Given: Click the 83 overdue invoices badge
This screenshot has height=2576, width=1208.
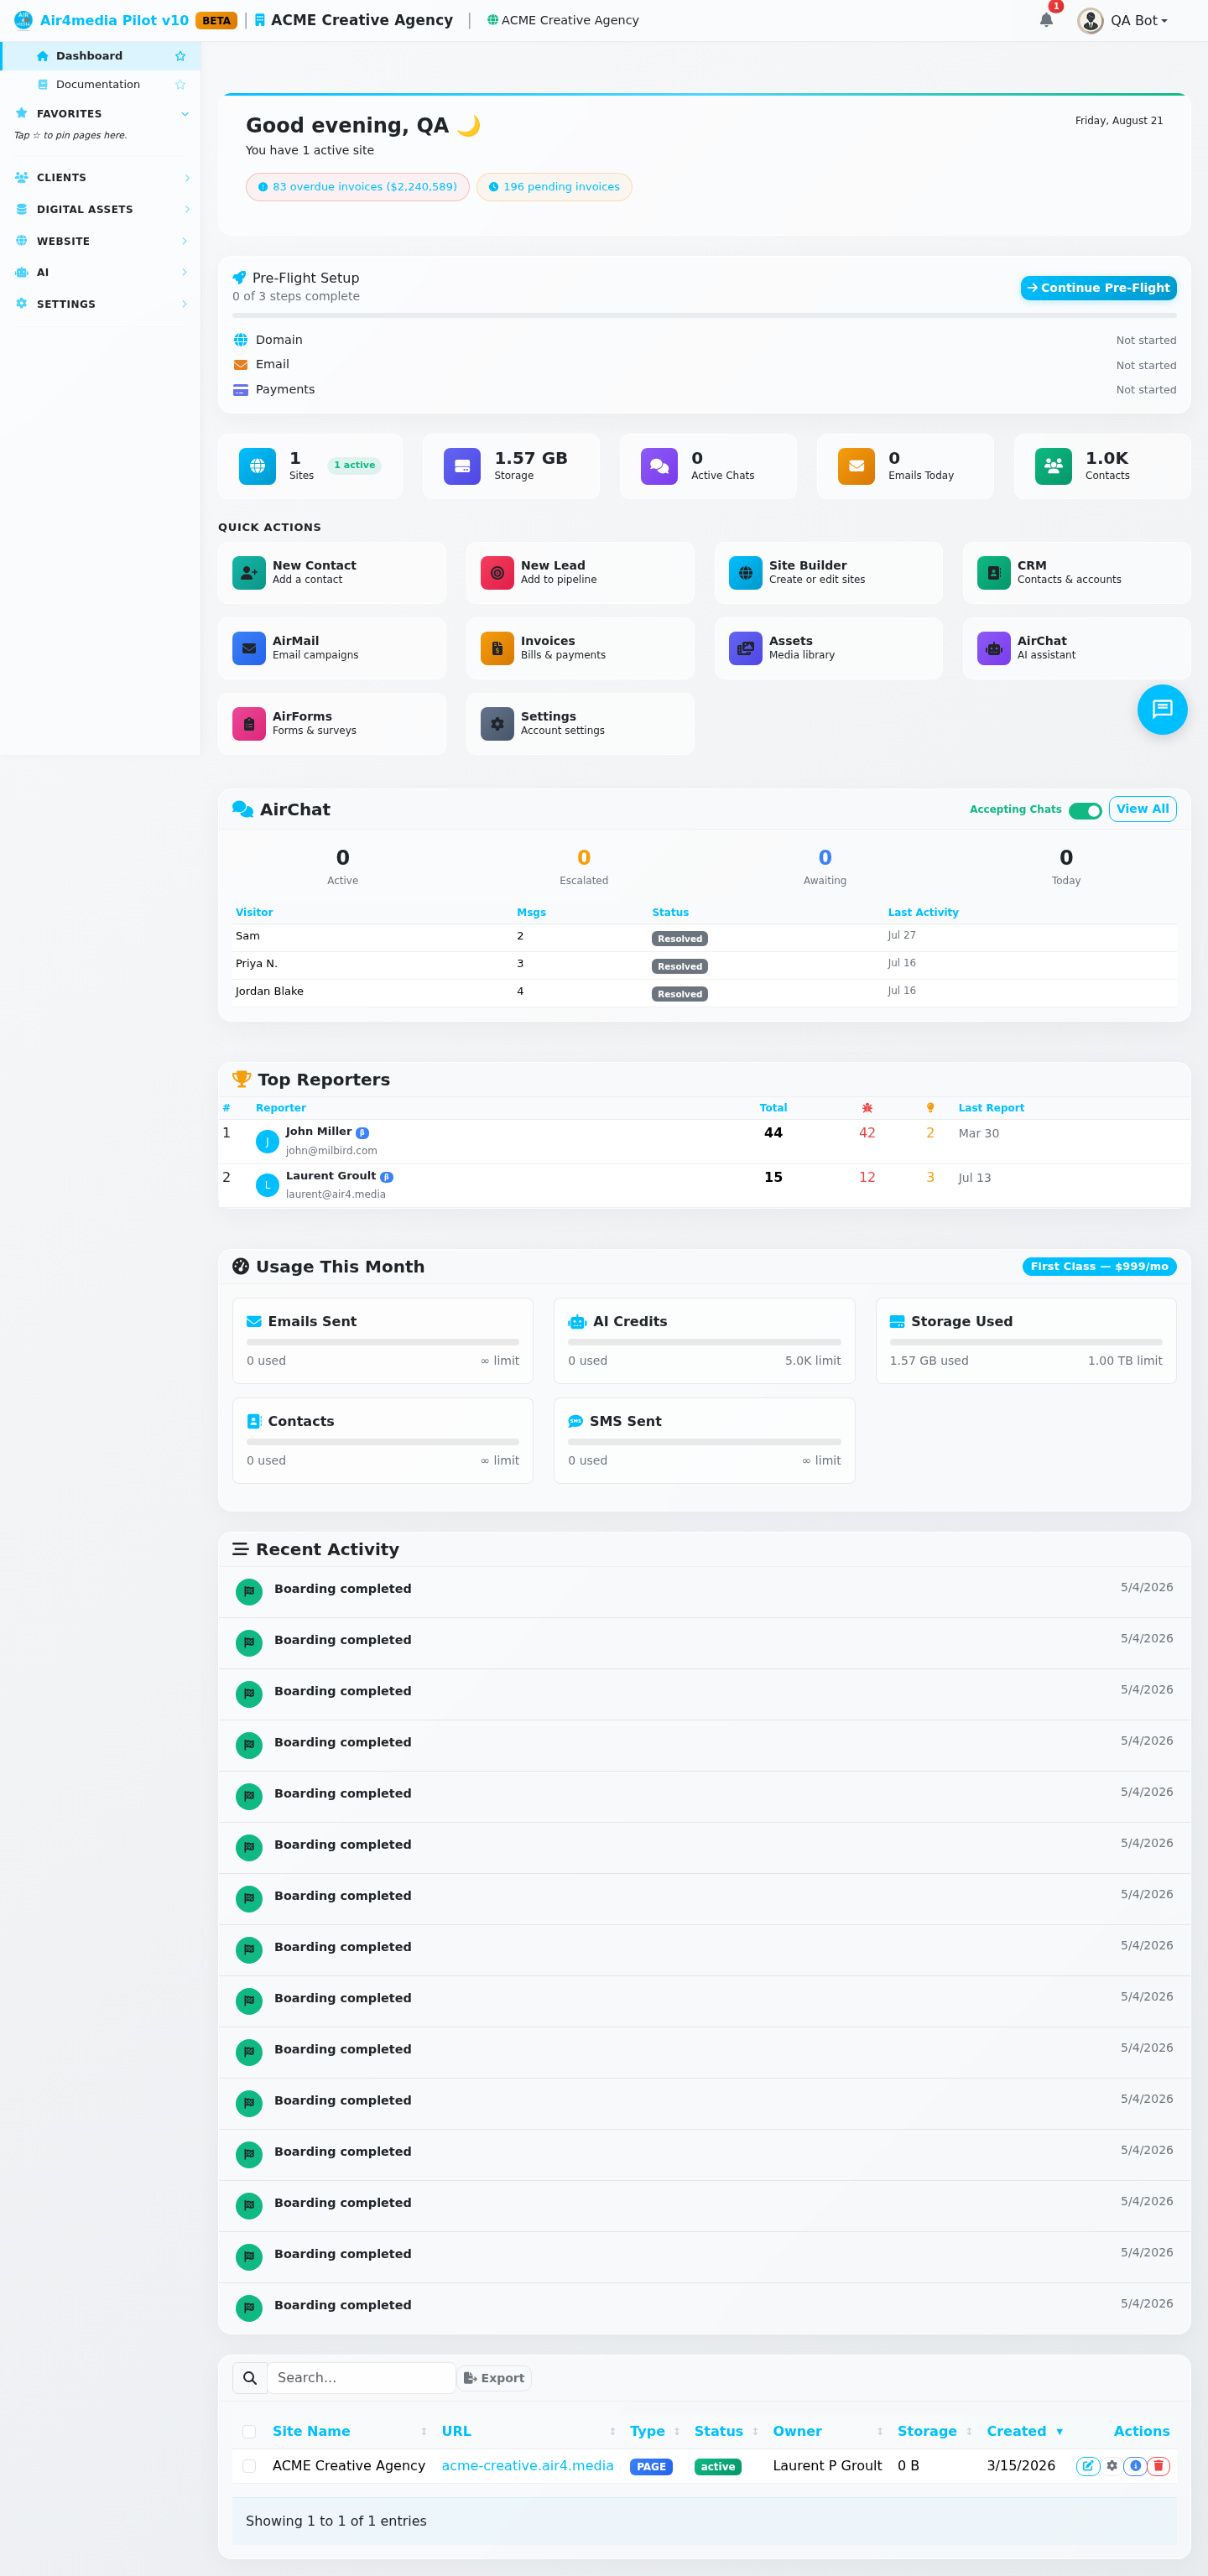Looking at the screenshot, I should coord(357,187).
